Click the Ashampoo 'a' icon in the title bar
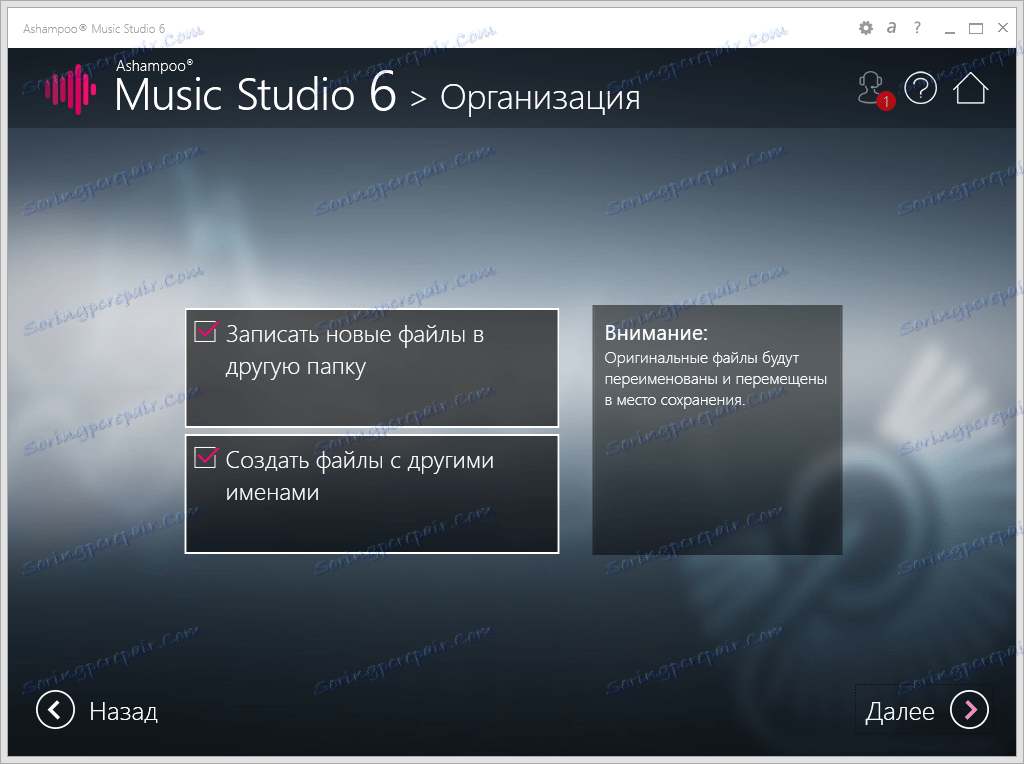This screenshot has height=764, width=1024. [x=891, y=27]
